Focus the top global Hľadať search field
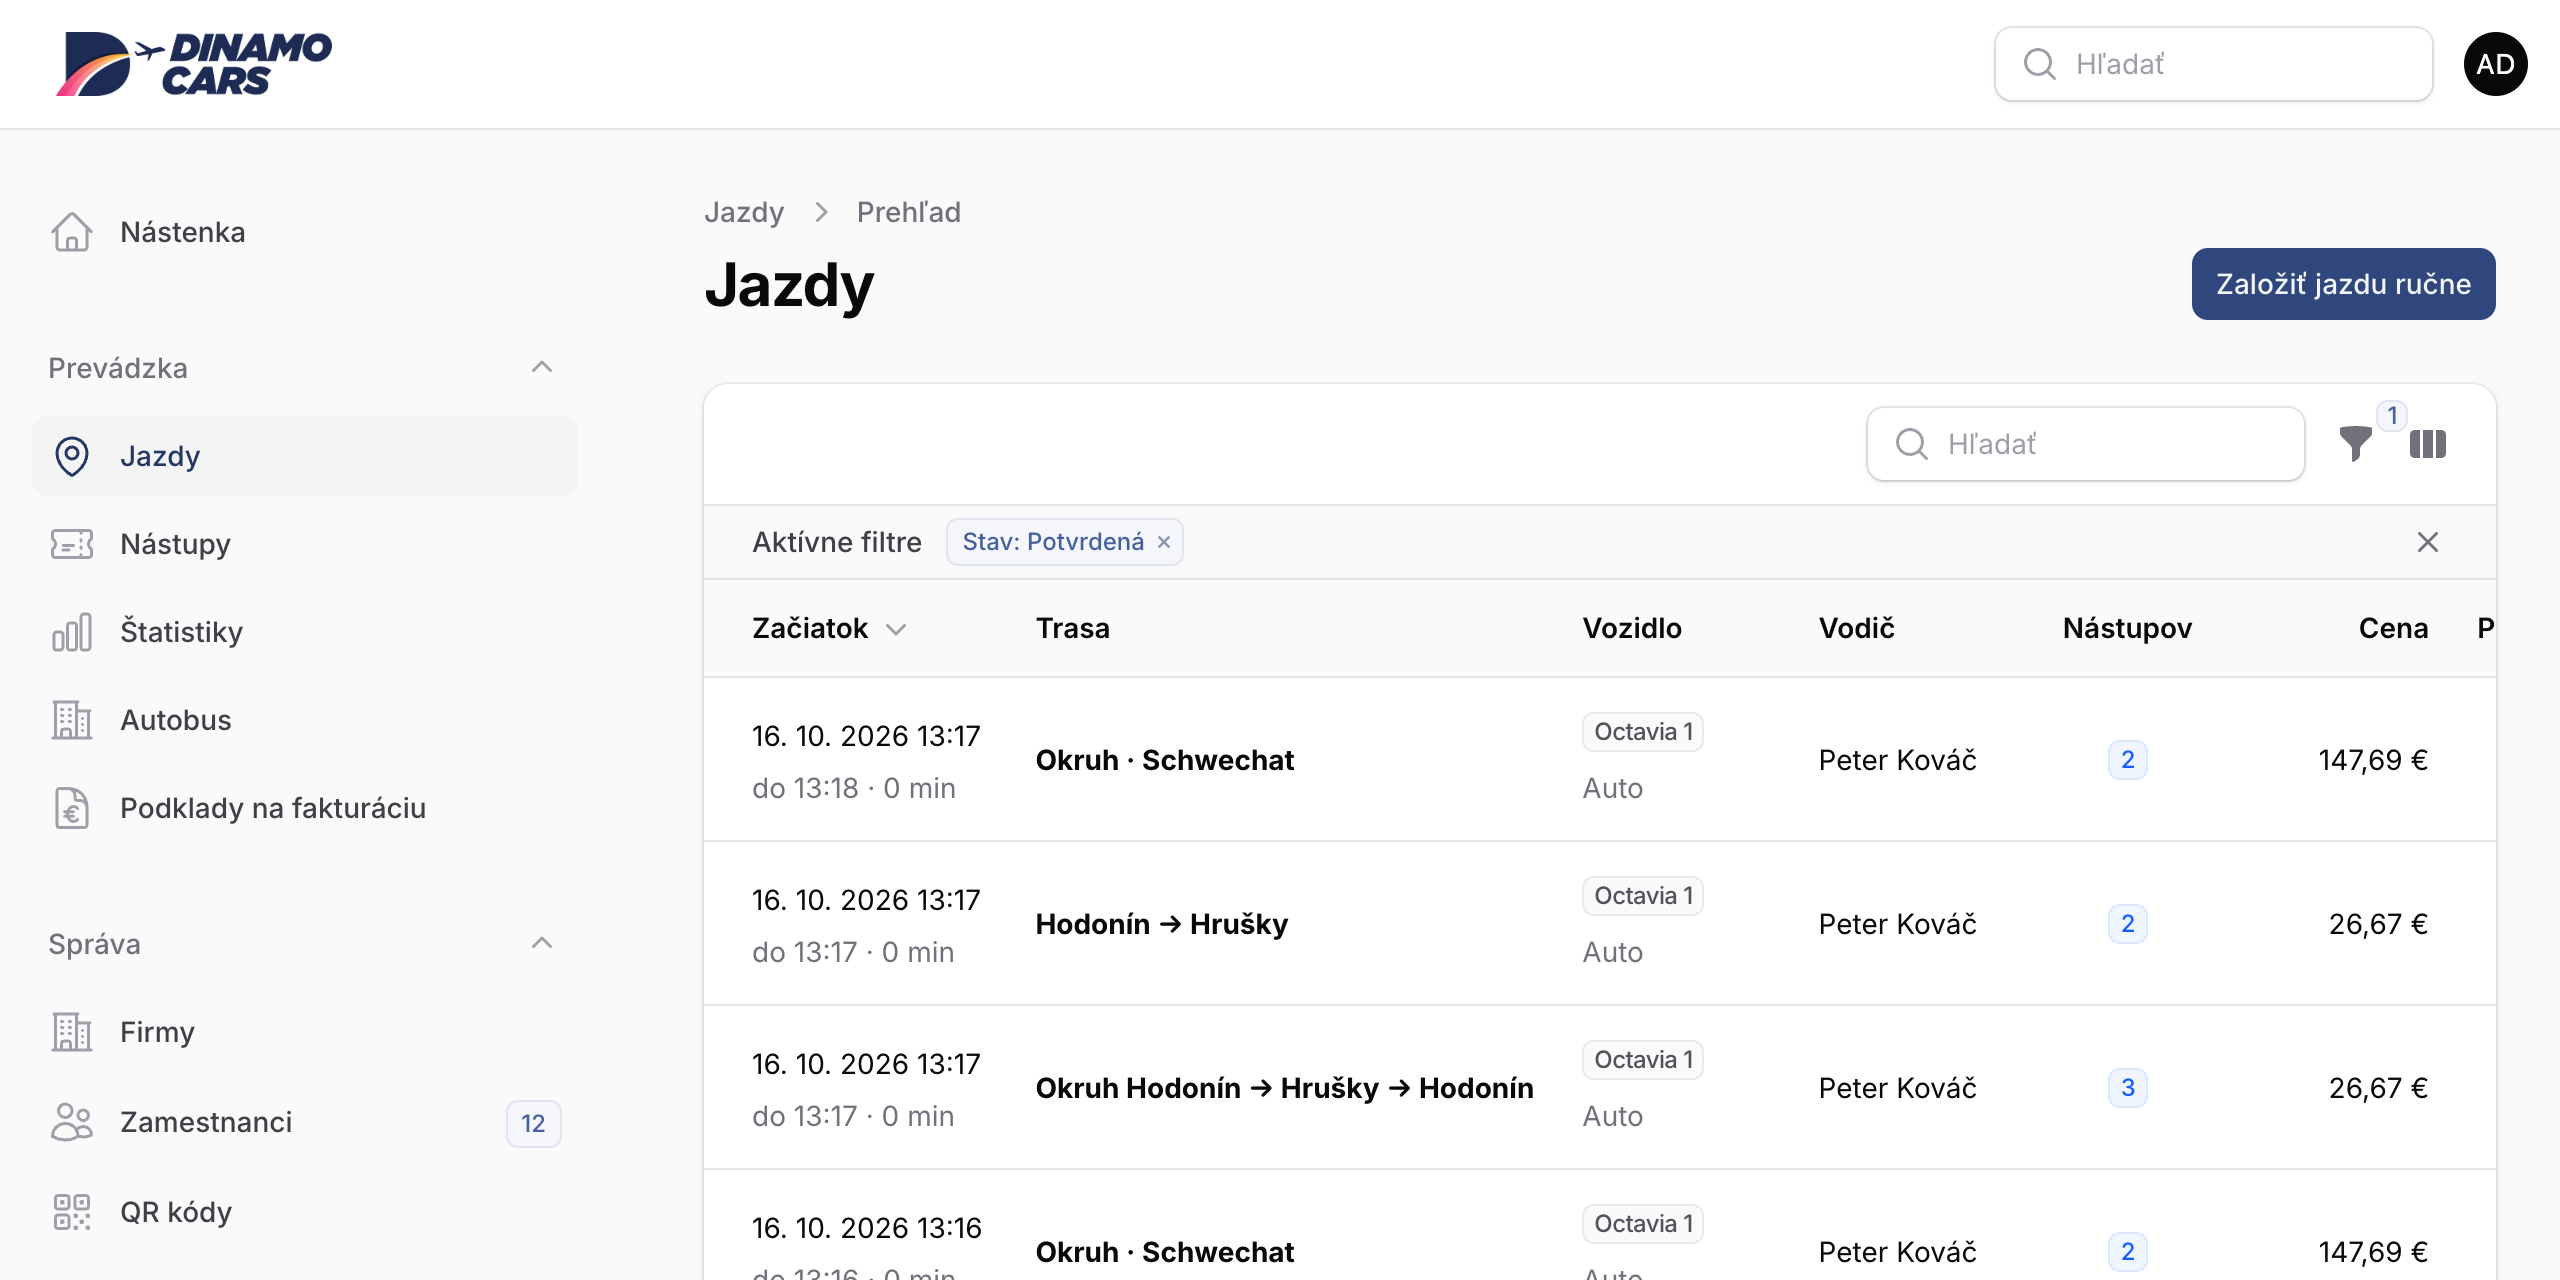This screenshot has width=2560, height=1280. 2213,64
